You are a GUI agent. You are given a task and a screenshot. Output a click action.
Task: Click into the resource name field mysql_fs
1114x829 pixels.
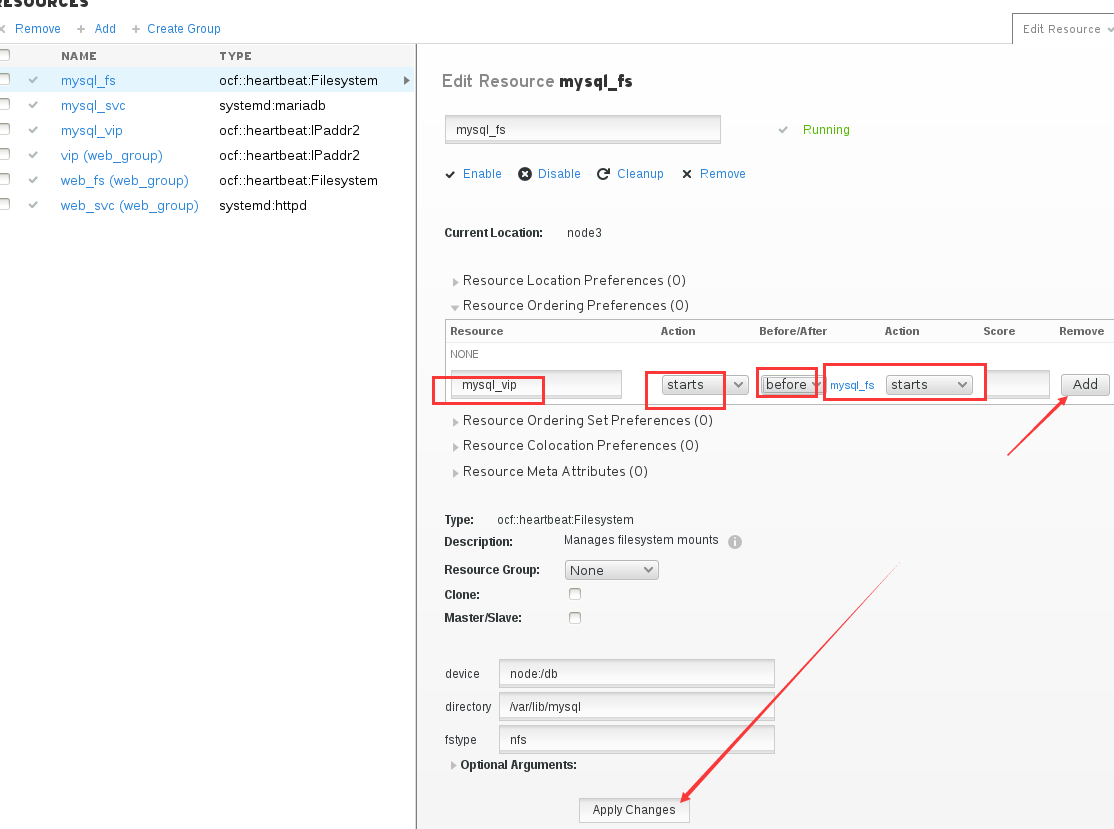(583, 129)
